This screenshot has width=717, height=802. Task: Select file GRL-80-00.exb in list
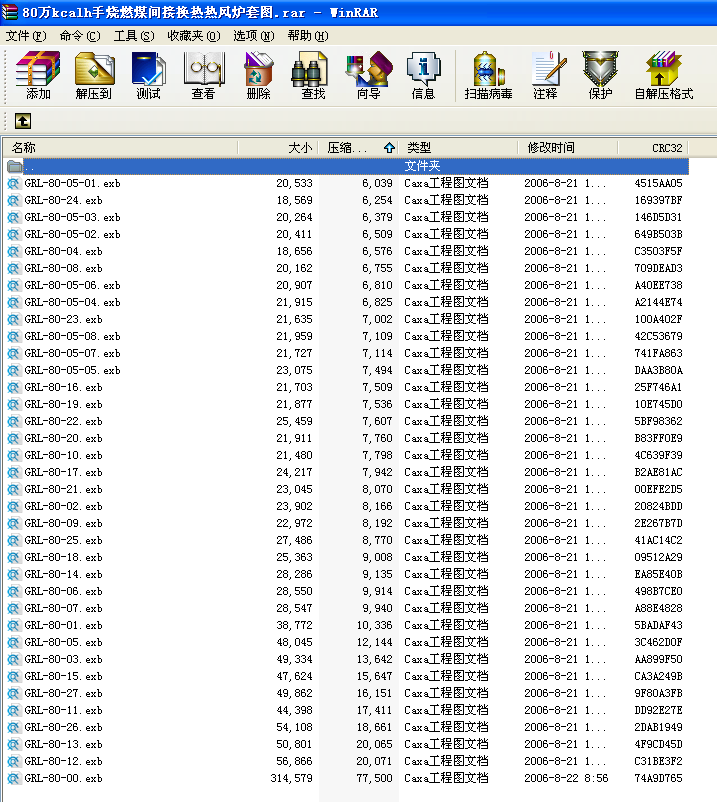[x=63, y=778]
